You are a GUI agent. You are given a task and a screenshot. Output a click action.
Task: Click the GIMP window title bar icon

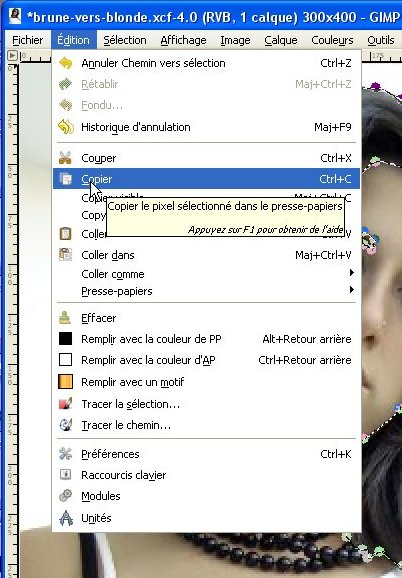coord(15,17)
